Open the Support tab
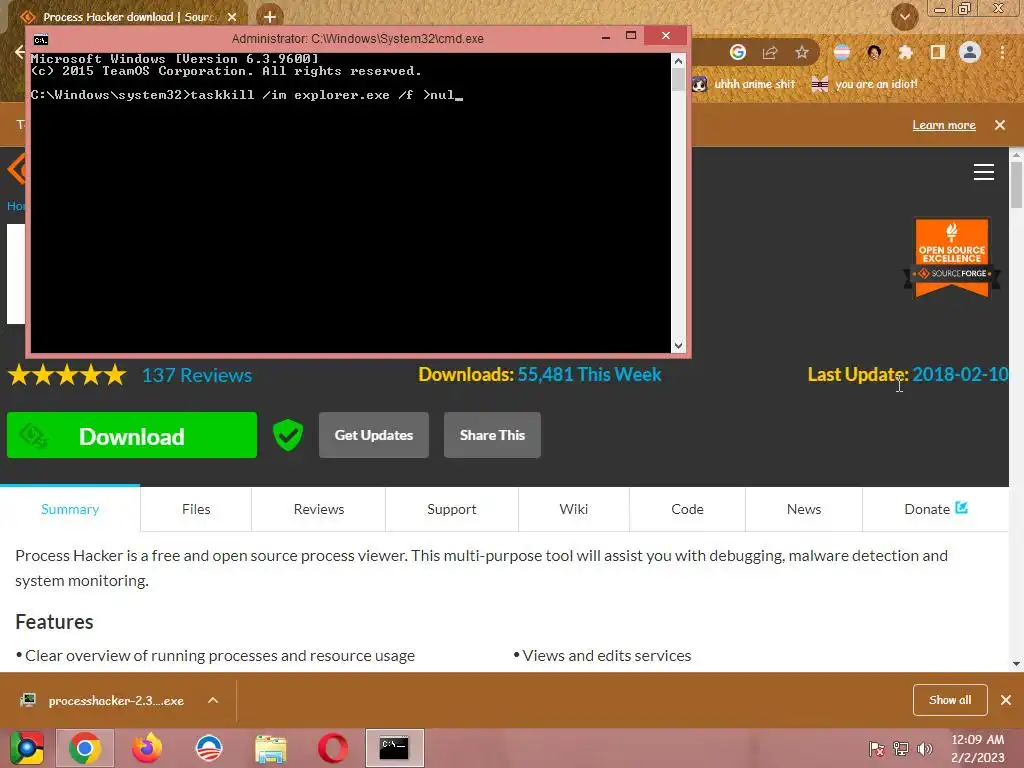The image size is (1024, 768). pos(452,509)
